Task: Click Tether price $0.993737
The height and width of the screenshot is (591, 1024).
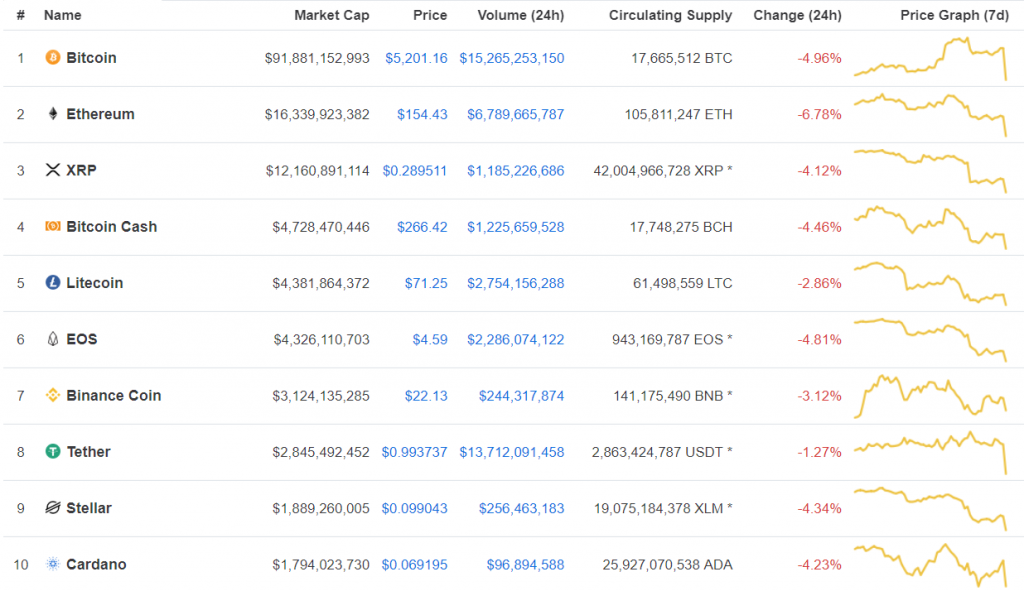Action: click(x=415, y=452)
